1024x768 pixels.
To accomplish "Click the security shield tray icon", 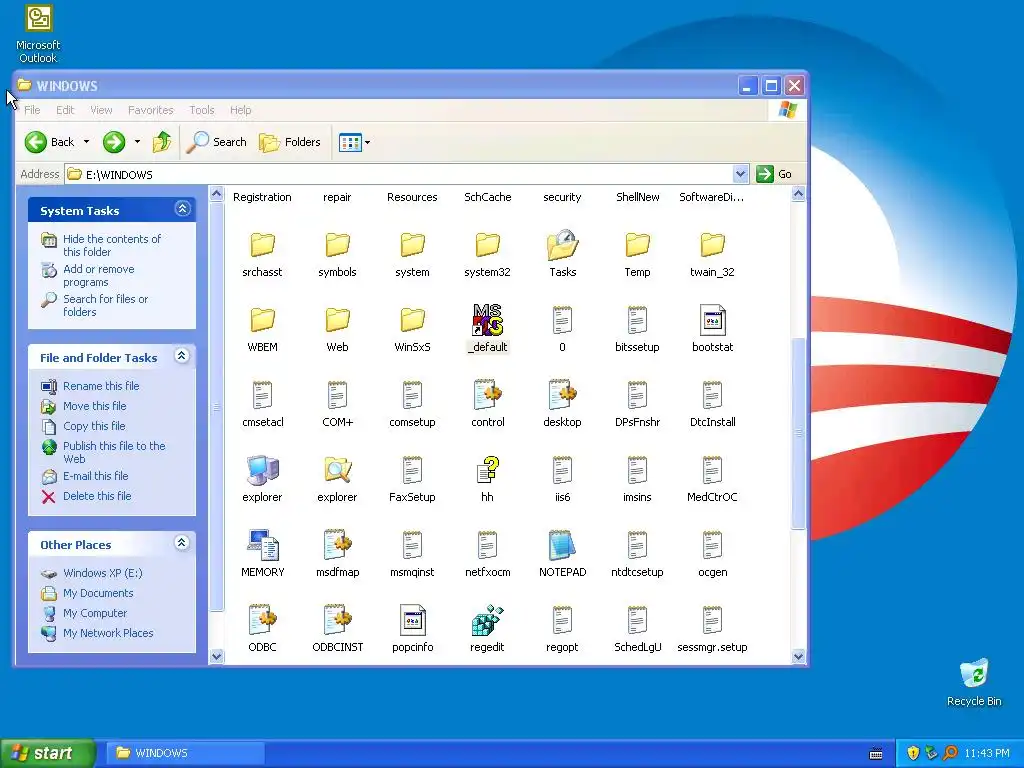I will pyautogui.click(x=913, y=753).
